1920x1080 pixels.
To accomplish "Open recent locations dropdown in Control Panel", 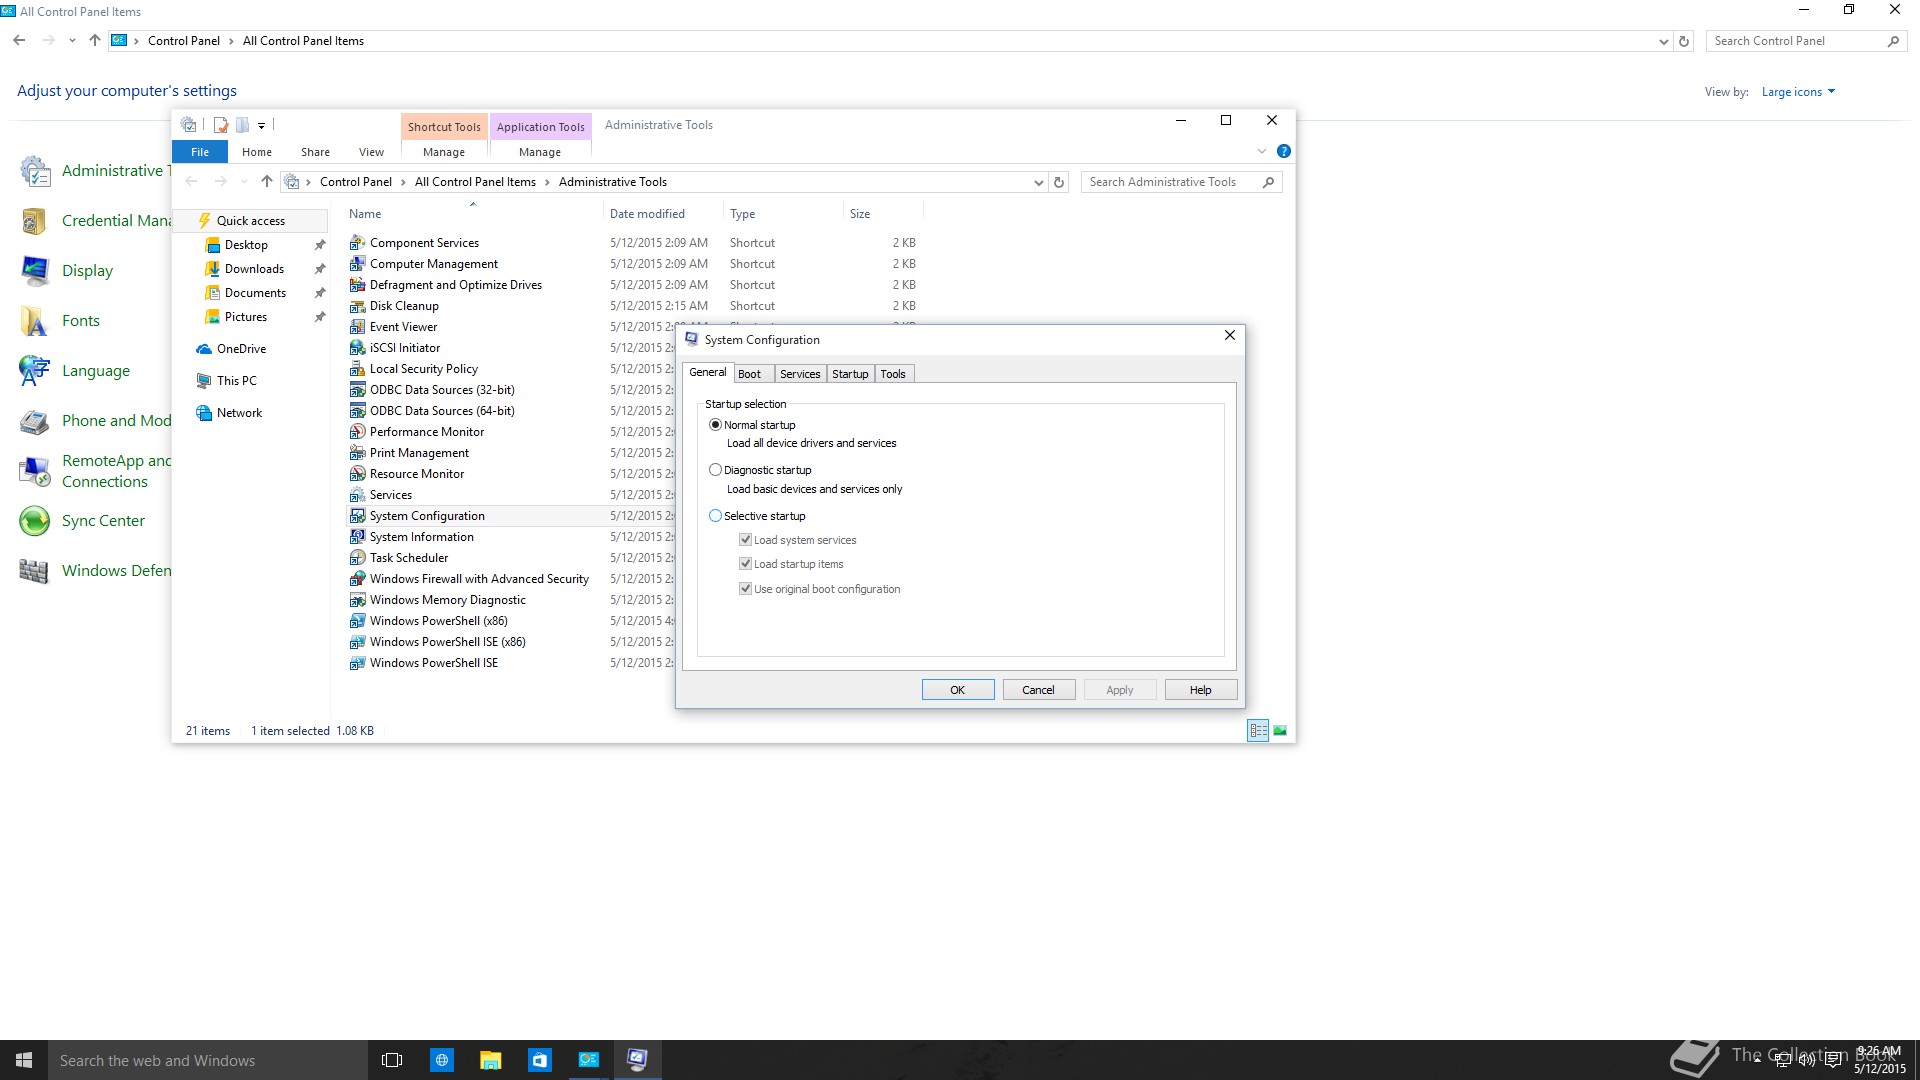I will (x=72, y=41).
